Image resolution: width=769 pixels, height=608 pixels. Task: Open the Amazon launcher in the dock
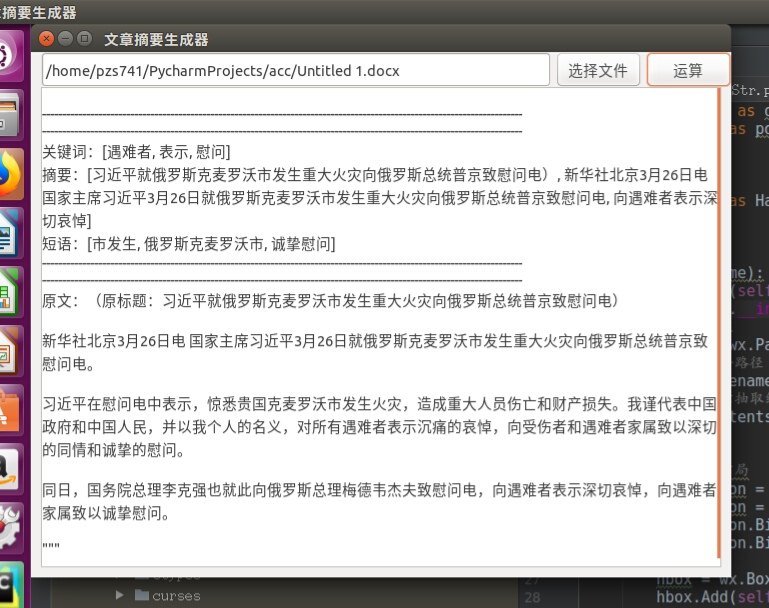(9, 469)
